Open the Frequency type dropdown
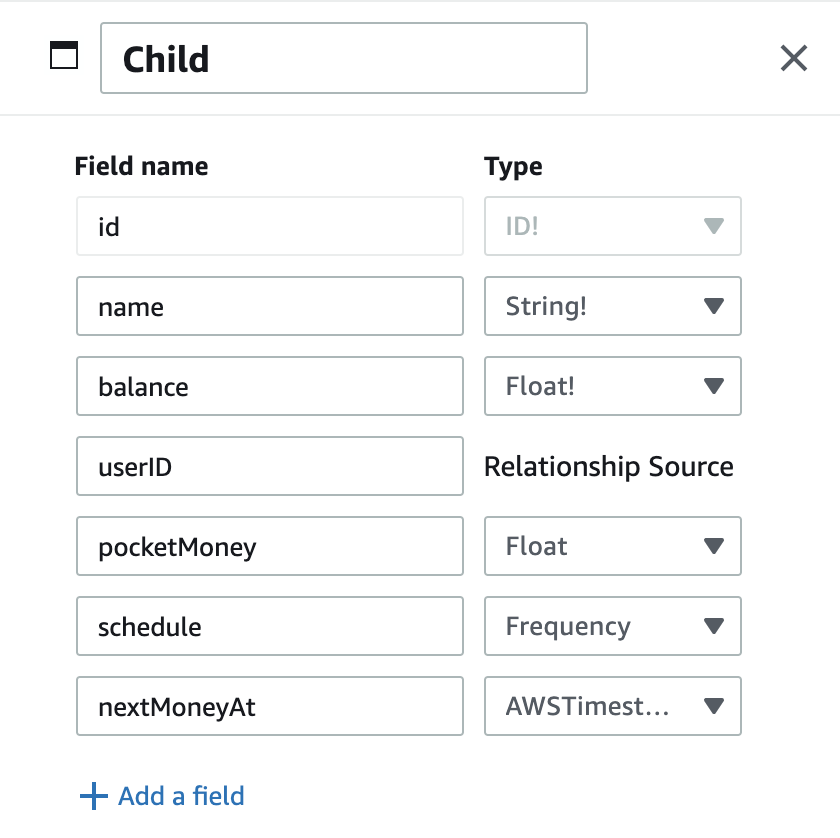This screenshot has height=838, width=840. pos(613,626)
